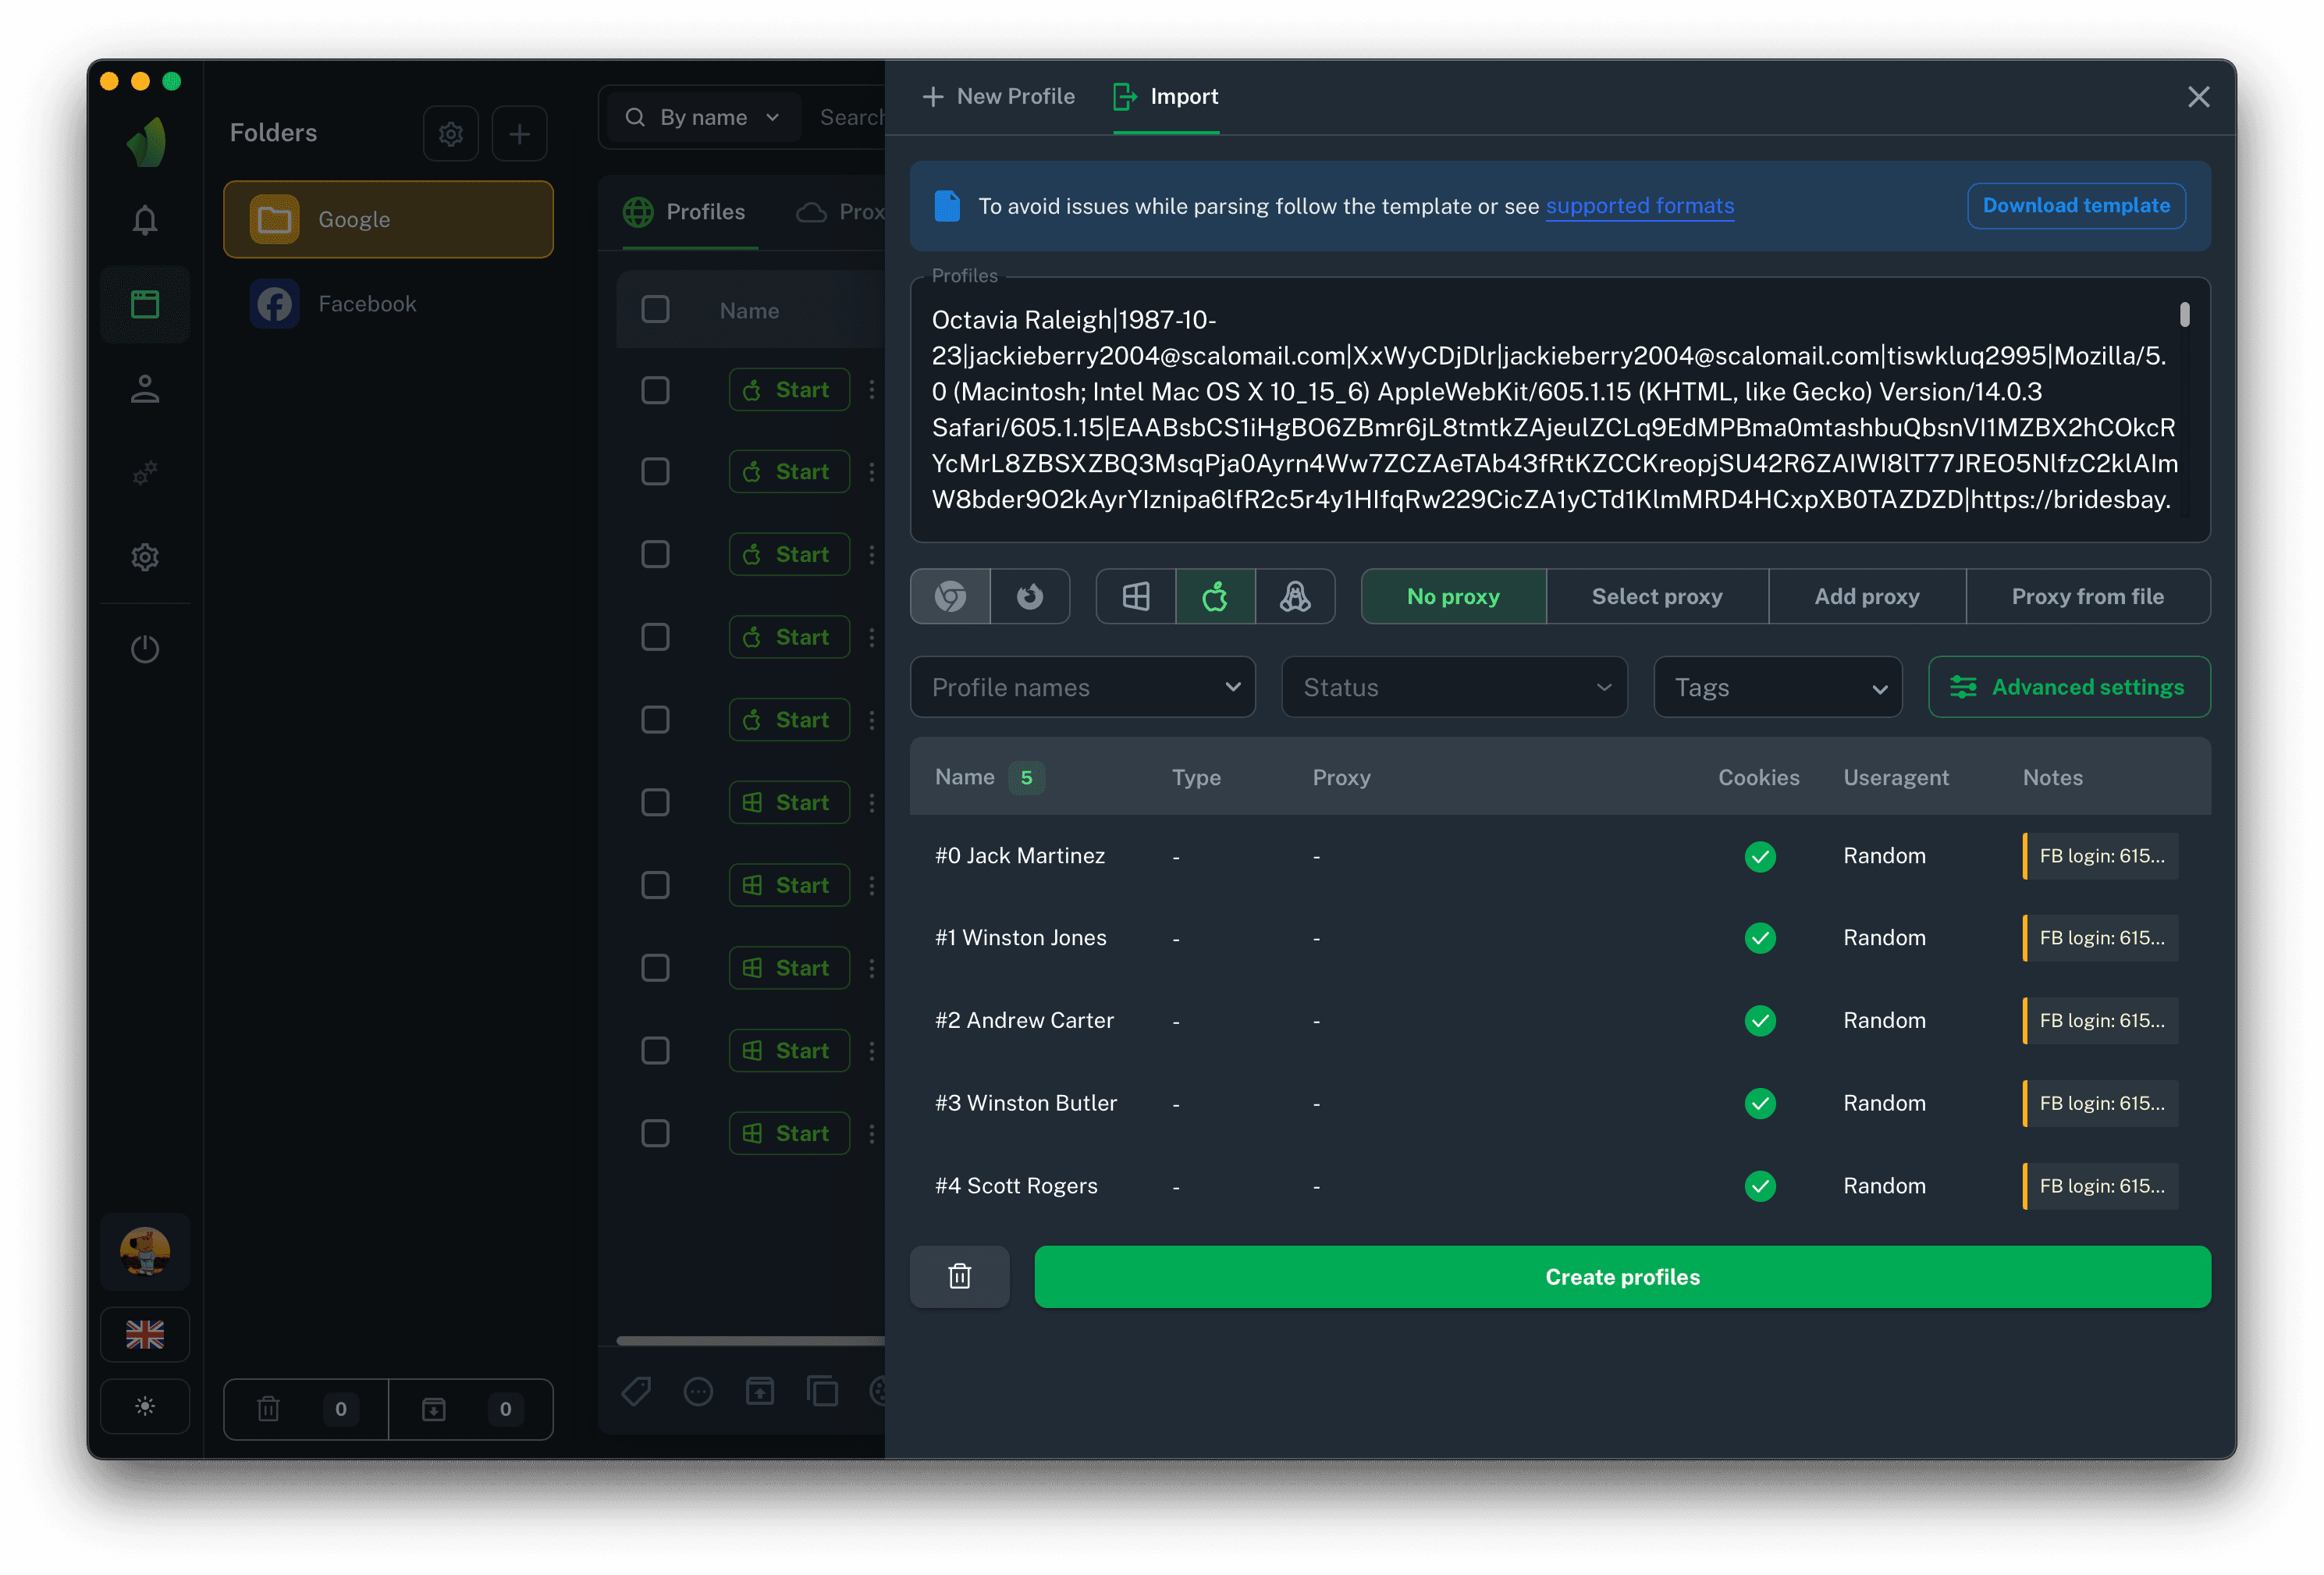Image resolution: width=2324 pixels, height=1575 pixels.
Task: Click the trash icon beside Create profiles
Action: [959, 1277]
